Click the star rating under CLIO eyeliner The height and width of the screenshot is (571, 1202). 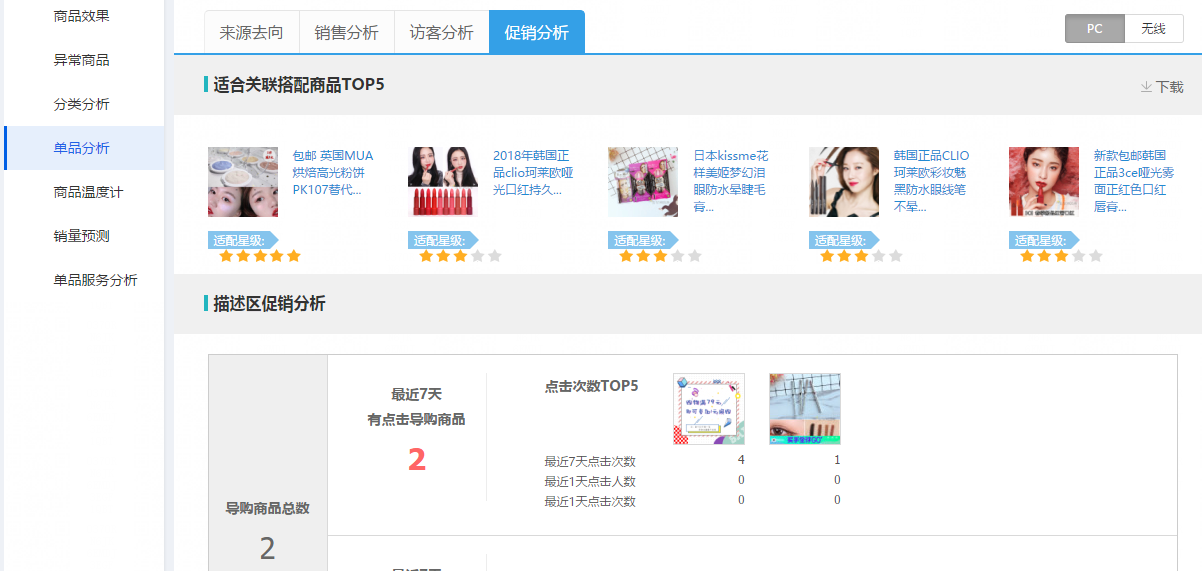861,256
